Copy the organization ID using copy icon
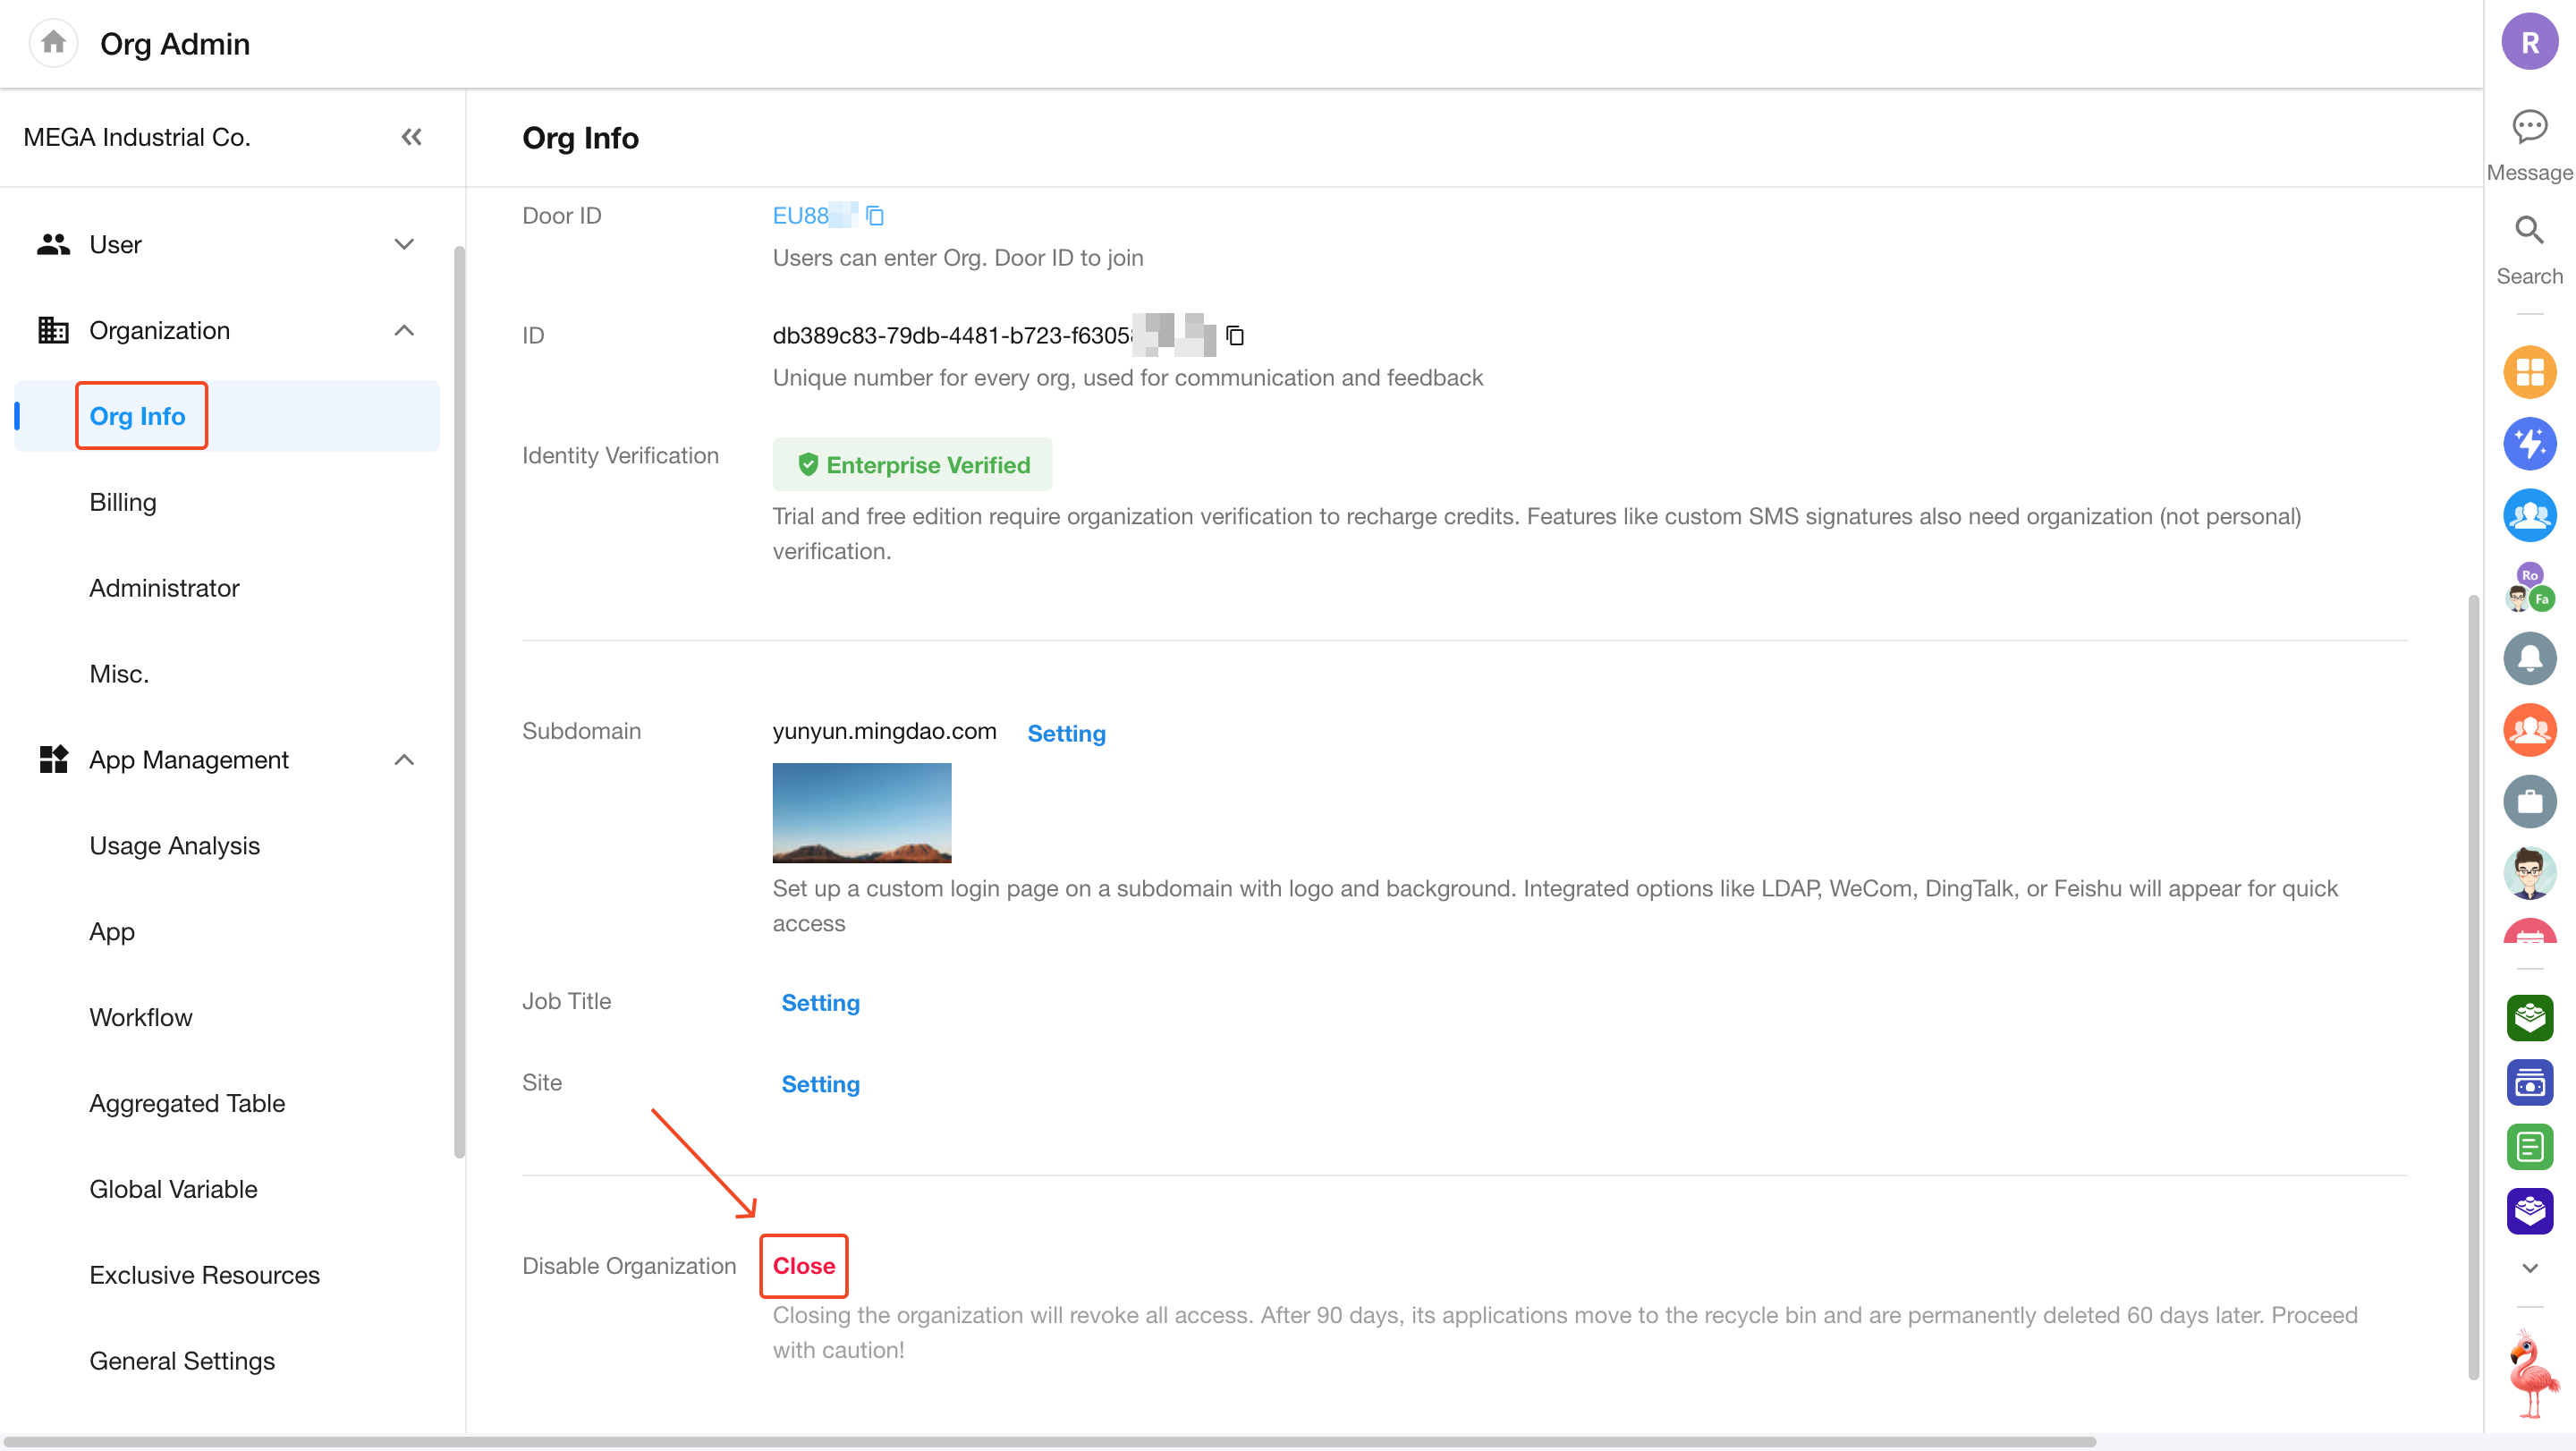 (x=1235, y=336)
